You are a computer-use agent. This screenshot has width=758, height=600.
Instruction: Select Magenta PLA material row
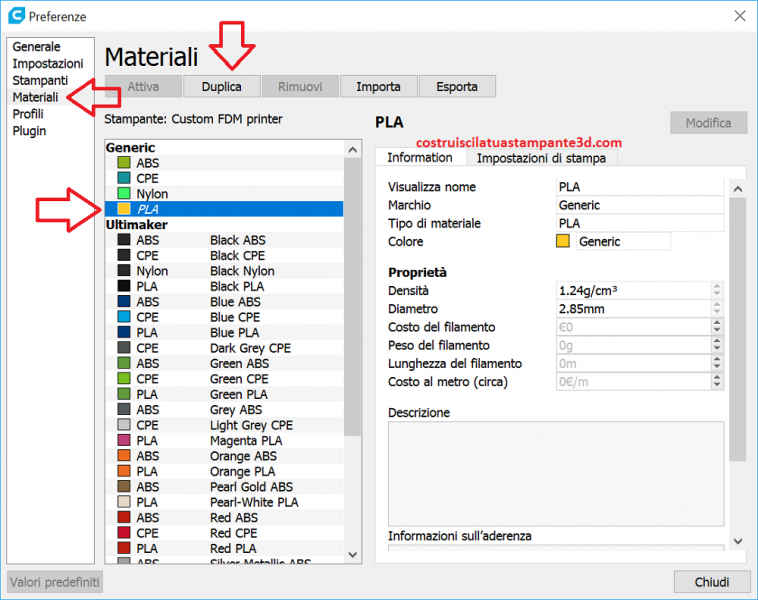pyautogui.click(x=224, y=441)
